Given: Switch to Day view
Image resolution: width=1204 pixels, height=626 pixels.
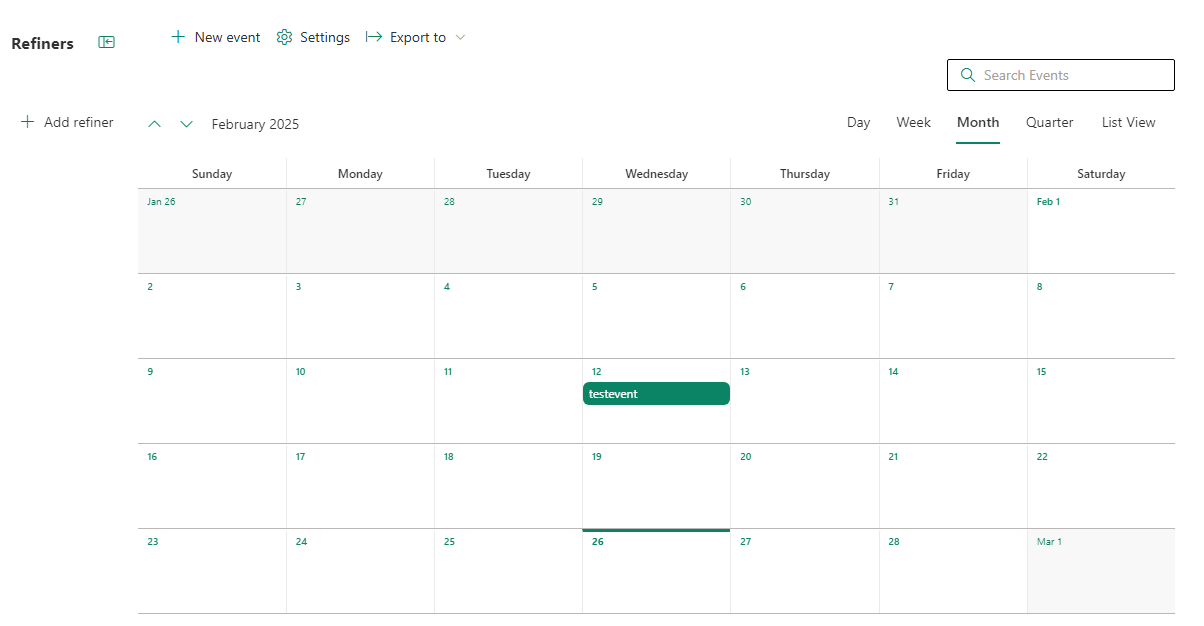Looking at the screenshot, I should (858, 121).
